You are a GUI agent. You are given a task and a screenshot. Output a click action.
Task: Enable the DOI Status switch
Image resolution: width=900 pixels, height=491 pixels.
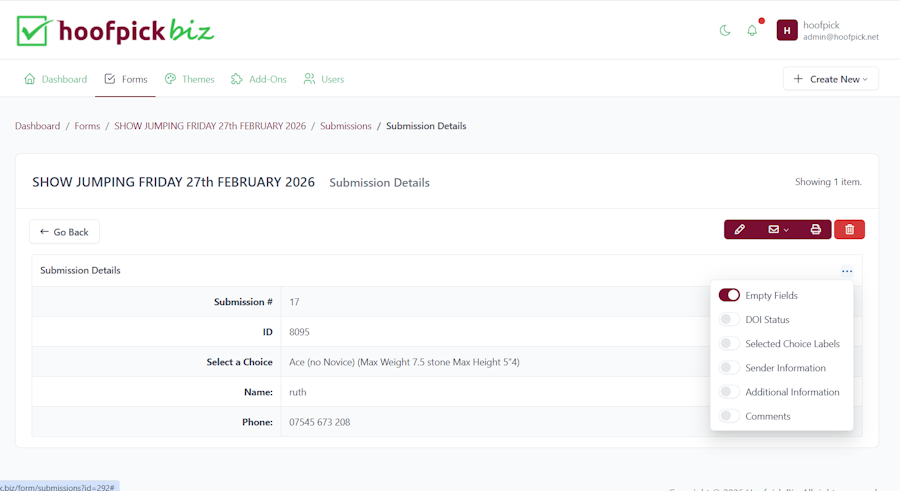(729, 319)
